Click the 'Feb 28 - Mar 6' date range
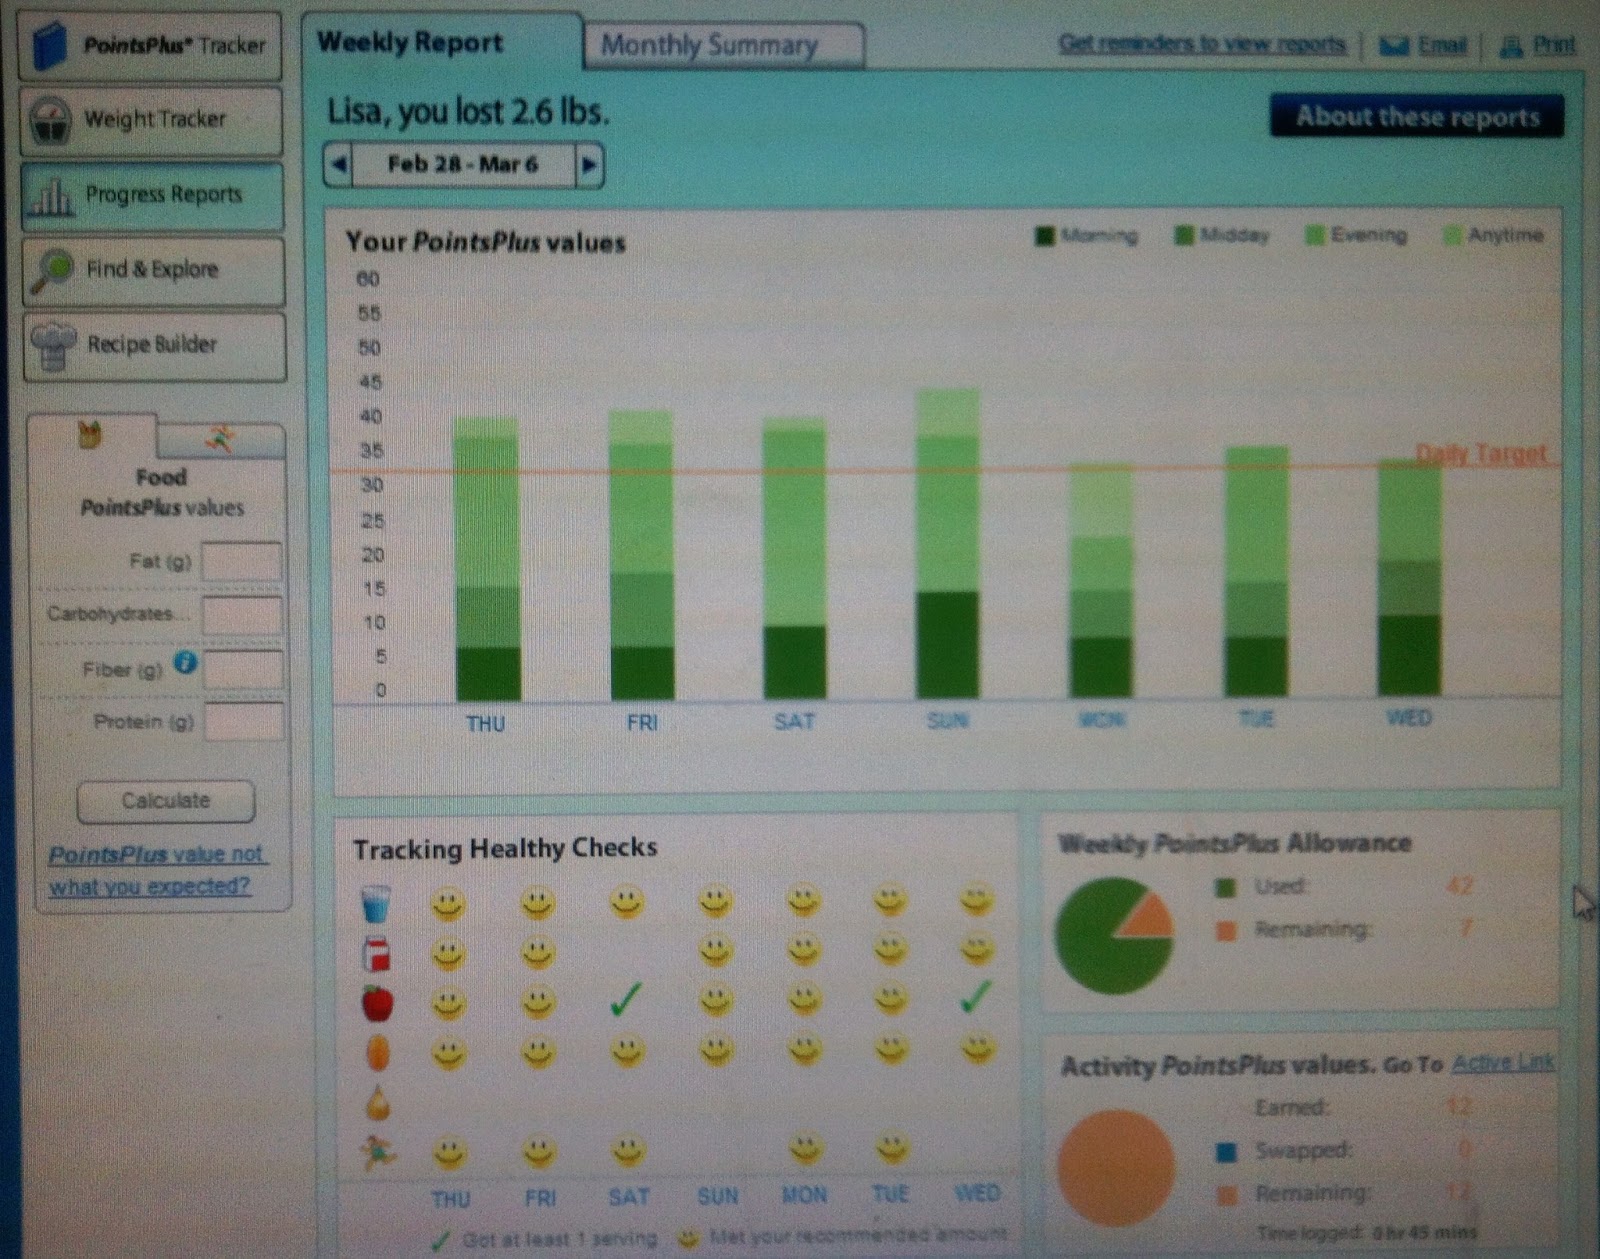Viewport: 1600px width, 1259px height. (463, 164)
